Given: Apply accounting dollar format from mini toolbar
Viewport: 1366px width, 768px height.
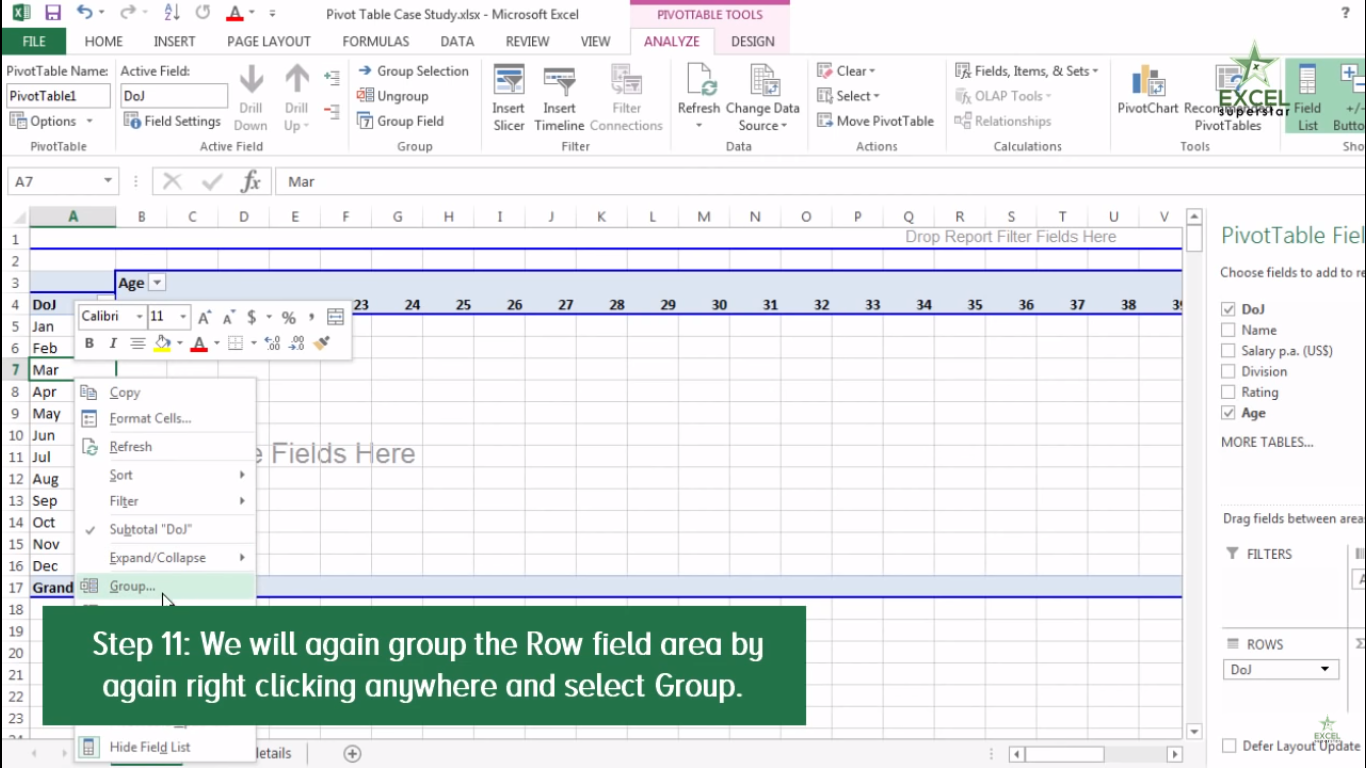Looking at the screenshot, I should (x=252, y=317).
